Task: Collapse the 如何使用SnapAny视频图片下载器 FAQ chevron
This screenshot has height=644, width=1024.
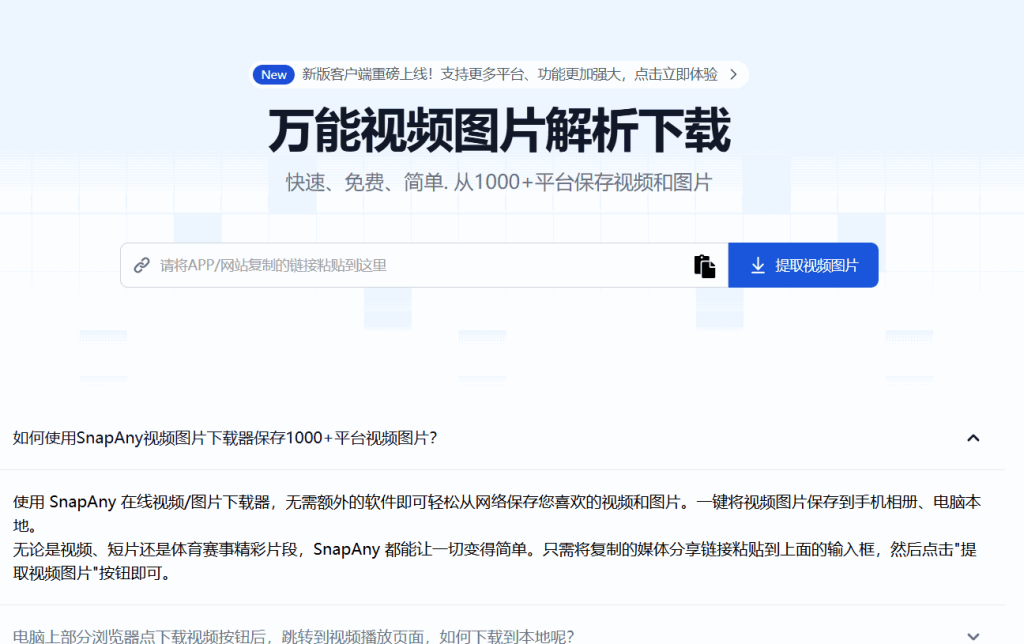Action: [x=973, y=438]
